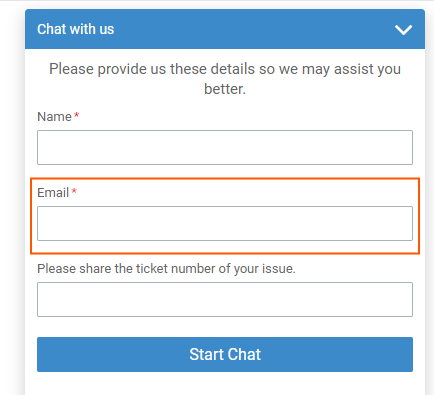
Task: Click the Start Chat button
Action: point(225,354)
